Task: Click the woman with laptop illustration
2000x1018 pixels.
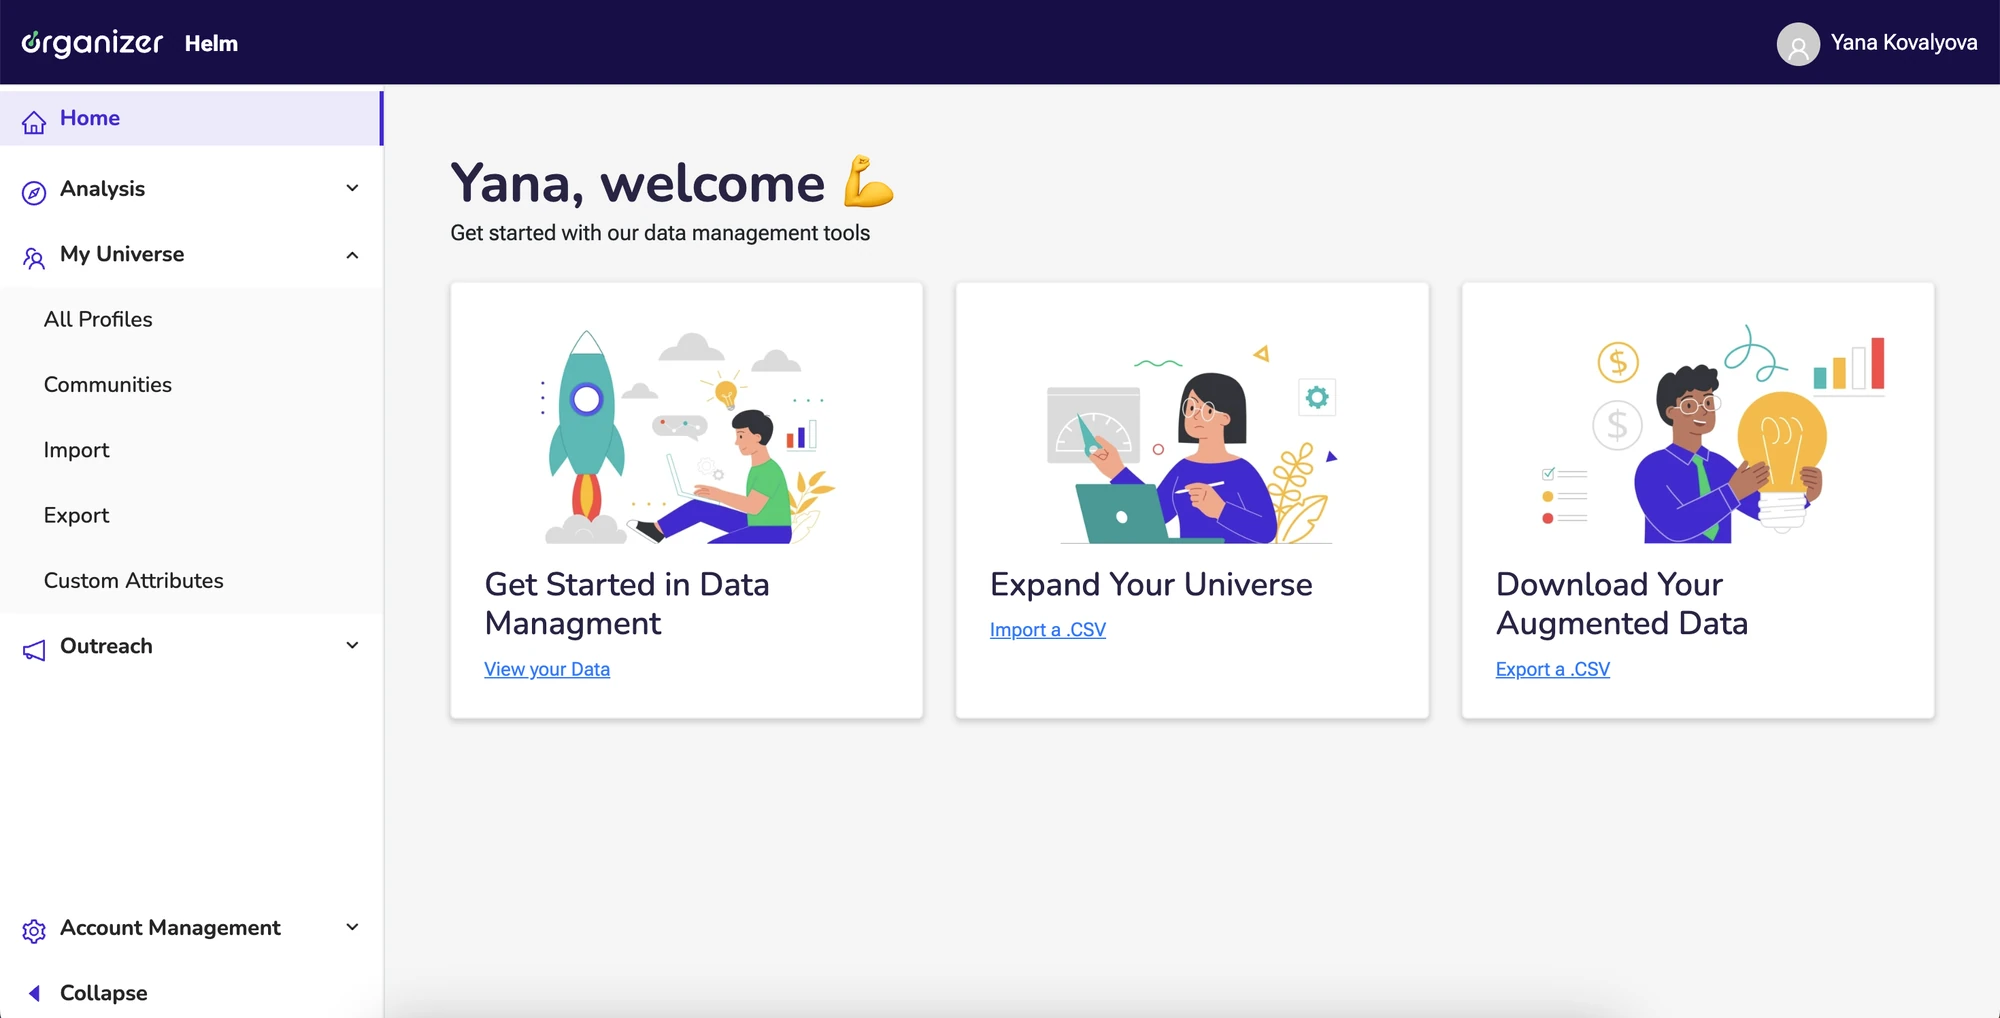Action: (1192, 445)
